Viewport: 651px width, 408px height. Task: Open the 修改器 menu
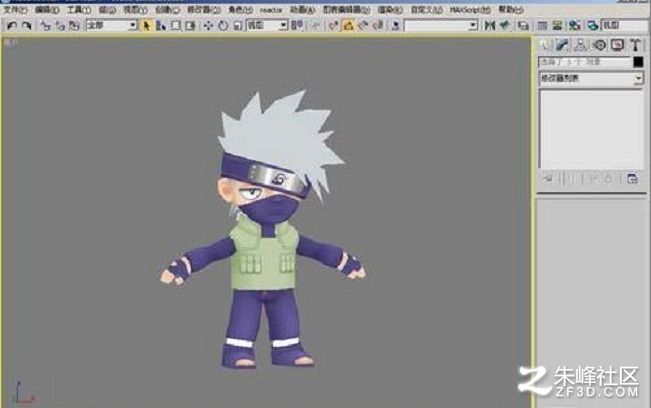point(204,9)
